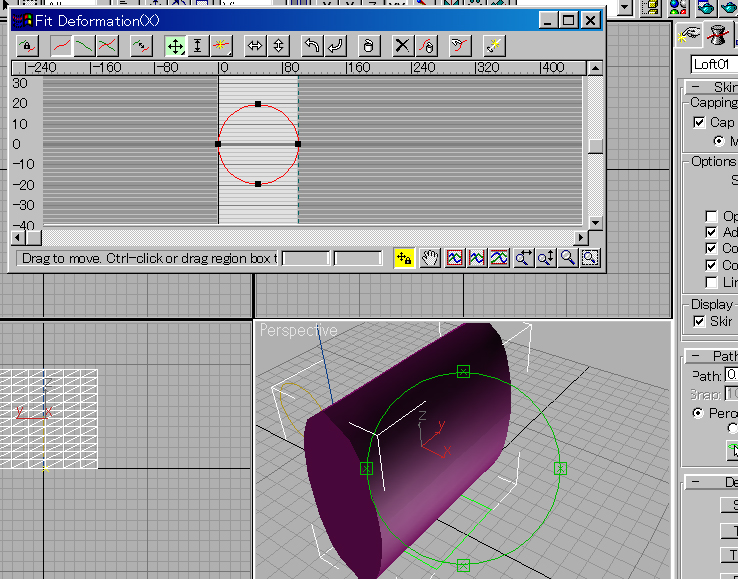The width and height of the screenshot is (738, 579).
Task: Open dropdown arrow in top main toolbar
Action: click(625, 7)
